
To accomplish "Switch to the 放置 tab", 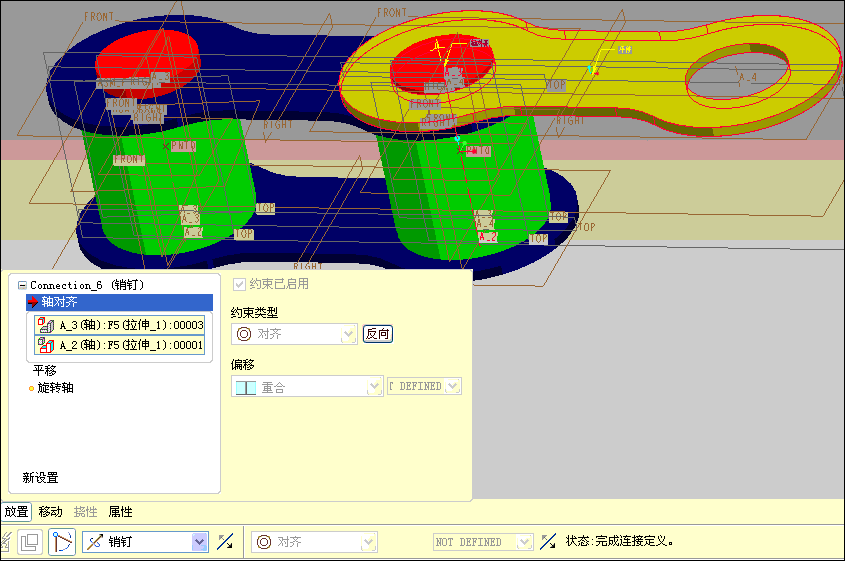I will [x=16, y=511].
